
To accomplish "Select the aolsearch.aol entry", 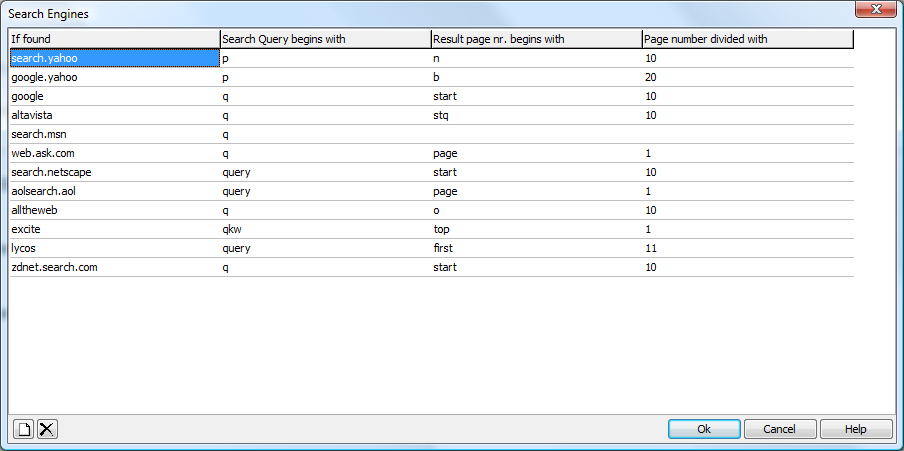I will click(x=115, y=191).
